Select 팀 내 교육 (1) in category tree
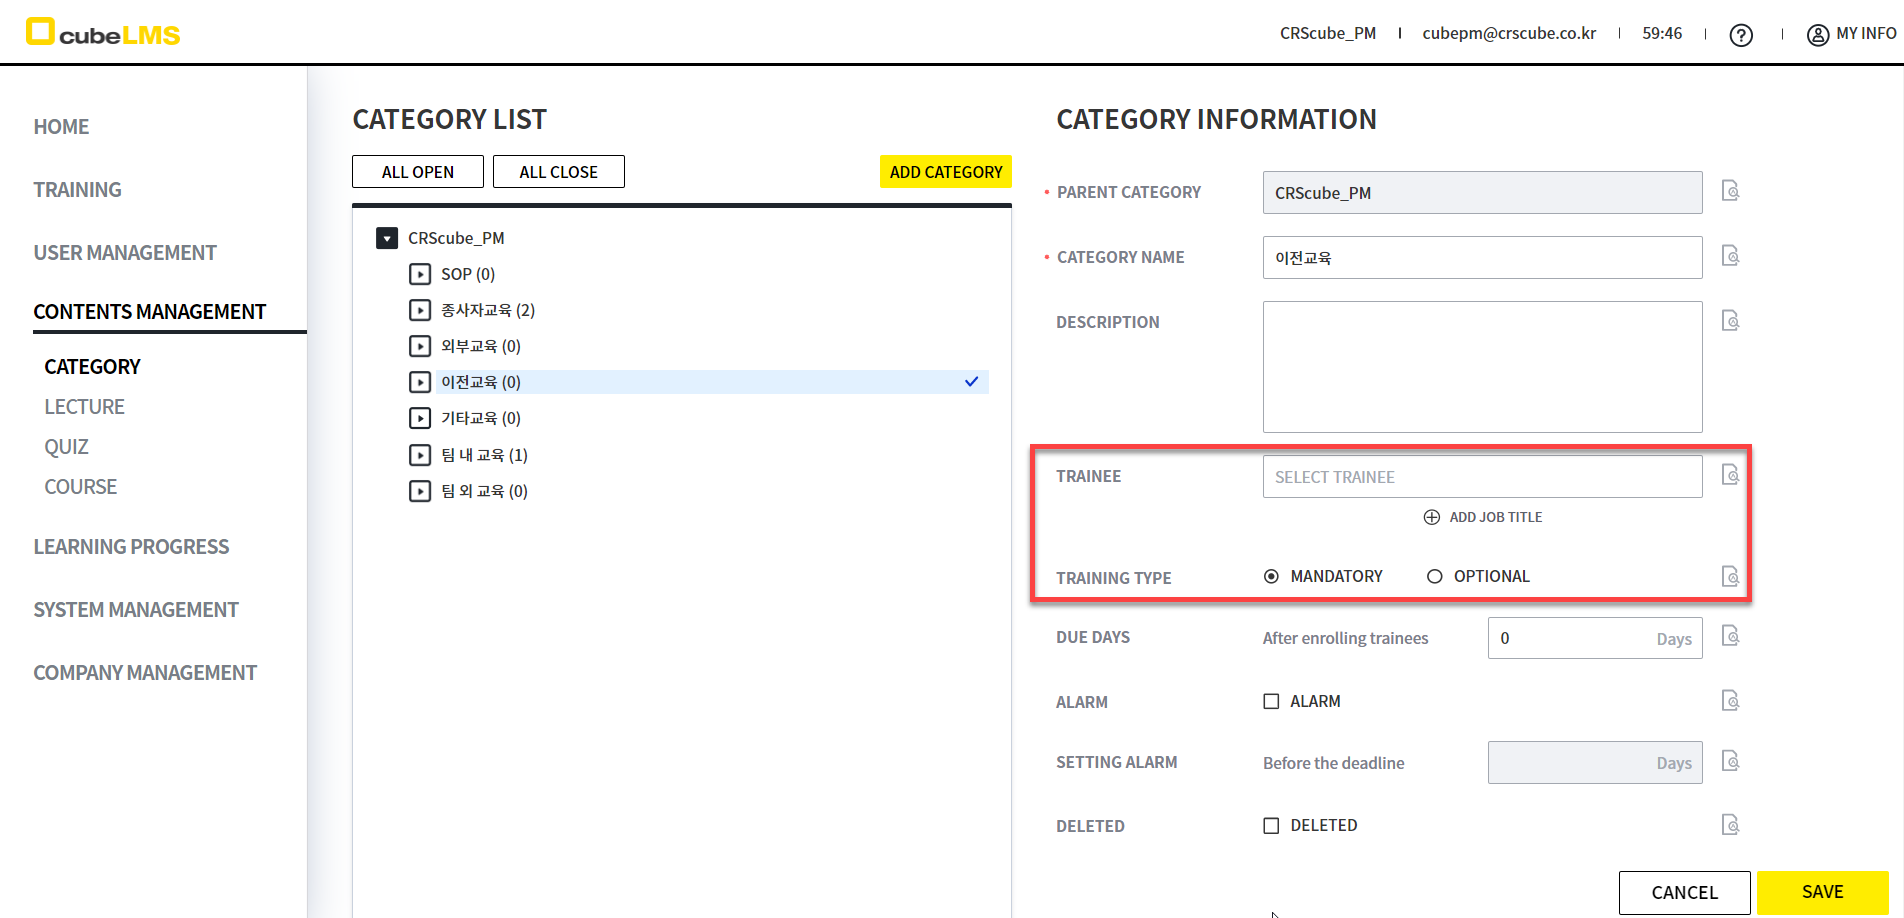This screenshot has width=1904, height=918. pos(484,455)
